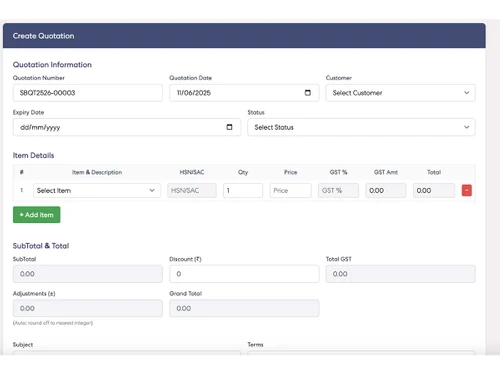The width and height of the screenshot is (500, 375).
Task: Click the row 1 Total field
Action: [x=434, y=190]
